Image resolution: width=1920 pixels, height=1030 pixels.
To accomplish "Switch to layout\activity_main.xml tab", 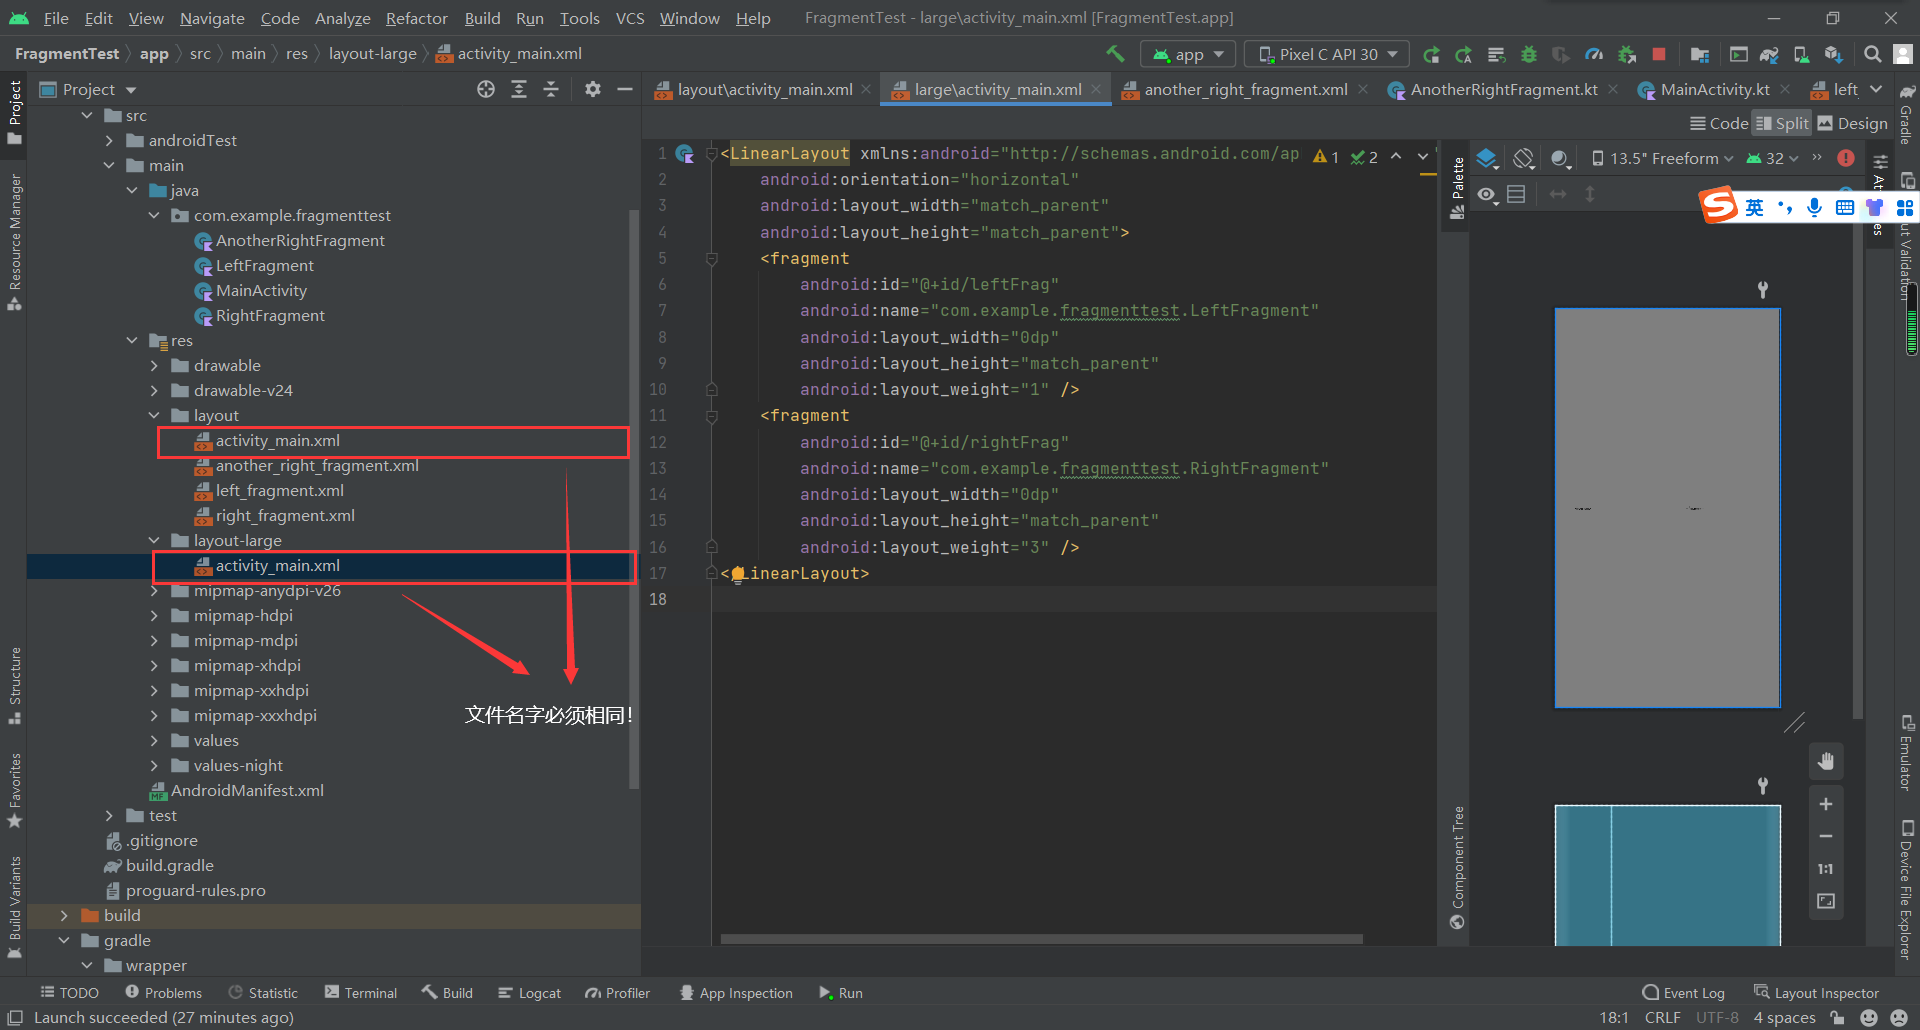I will [x=764, y=89].
